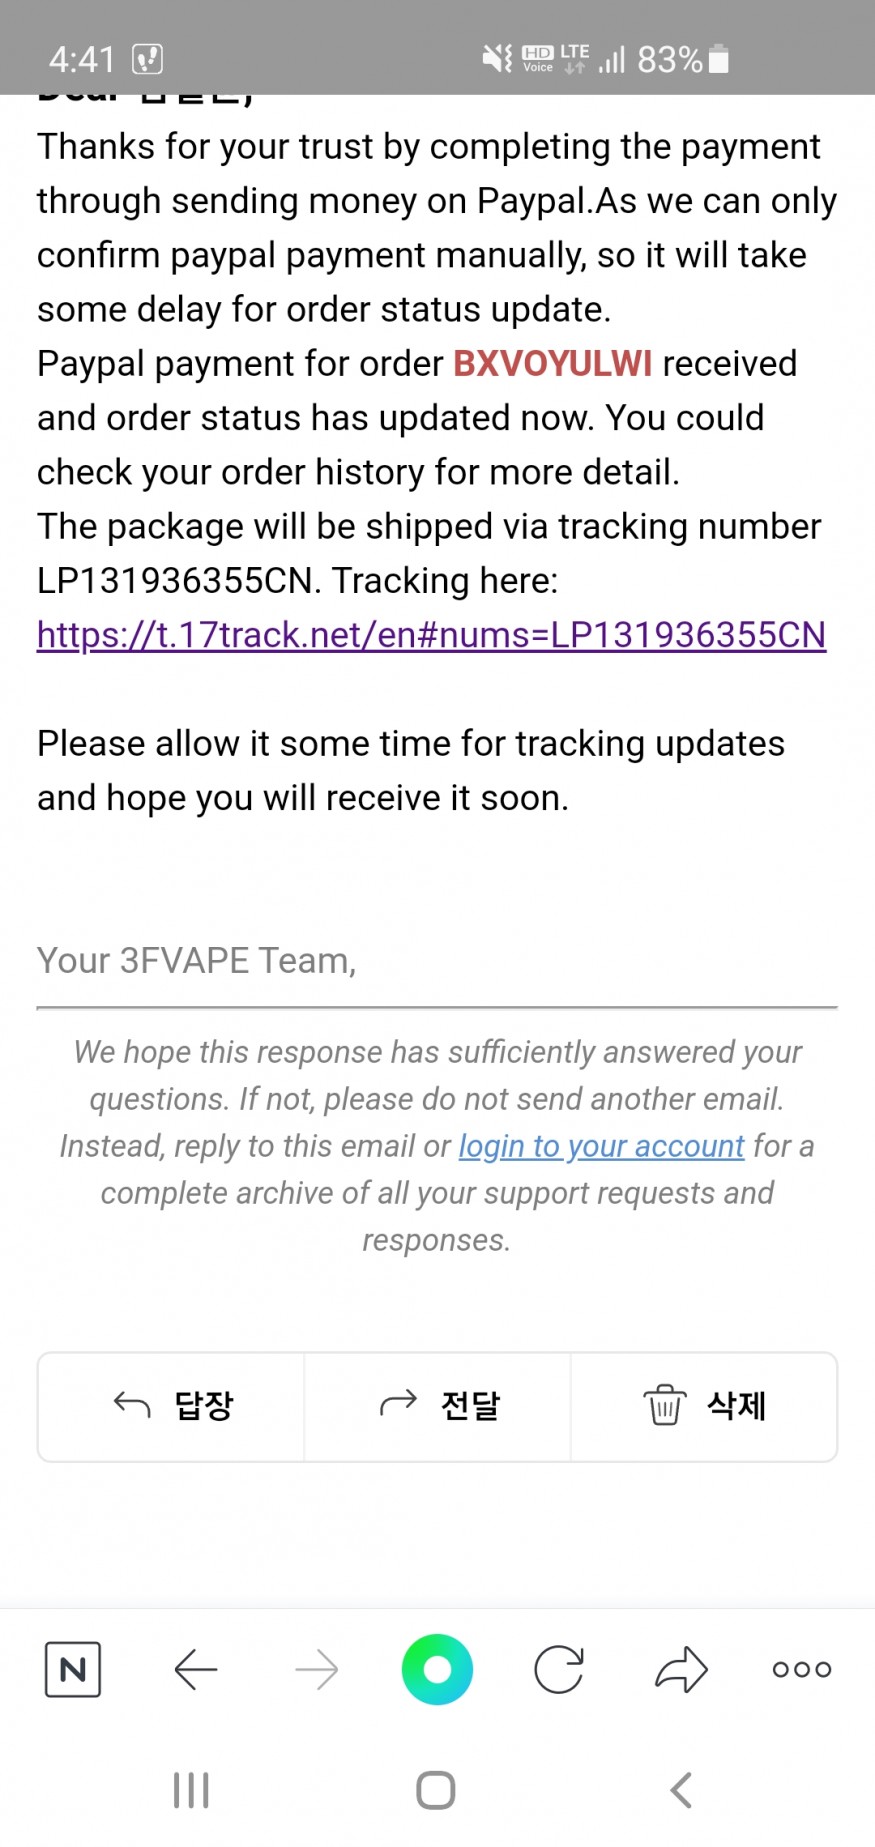The width and height of the screenshot is (875, 1847).
Task: Tap battery percentage in status bar
Action: pyautogui.click(x=670, y=60)
